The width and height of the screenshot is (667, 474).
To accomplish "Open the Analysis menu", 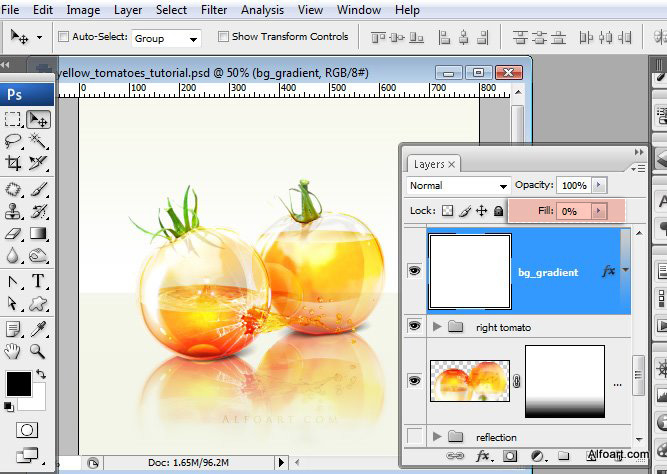I will [x=262, y=10].
